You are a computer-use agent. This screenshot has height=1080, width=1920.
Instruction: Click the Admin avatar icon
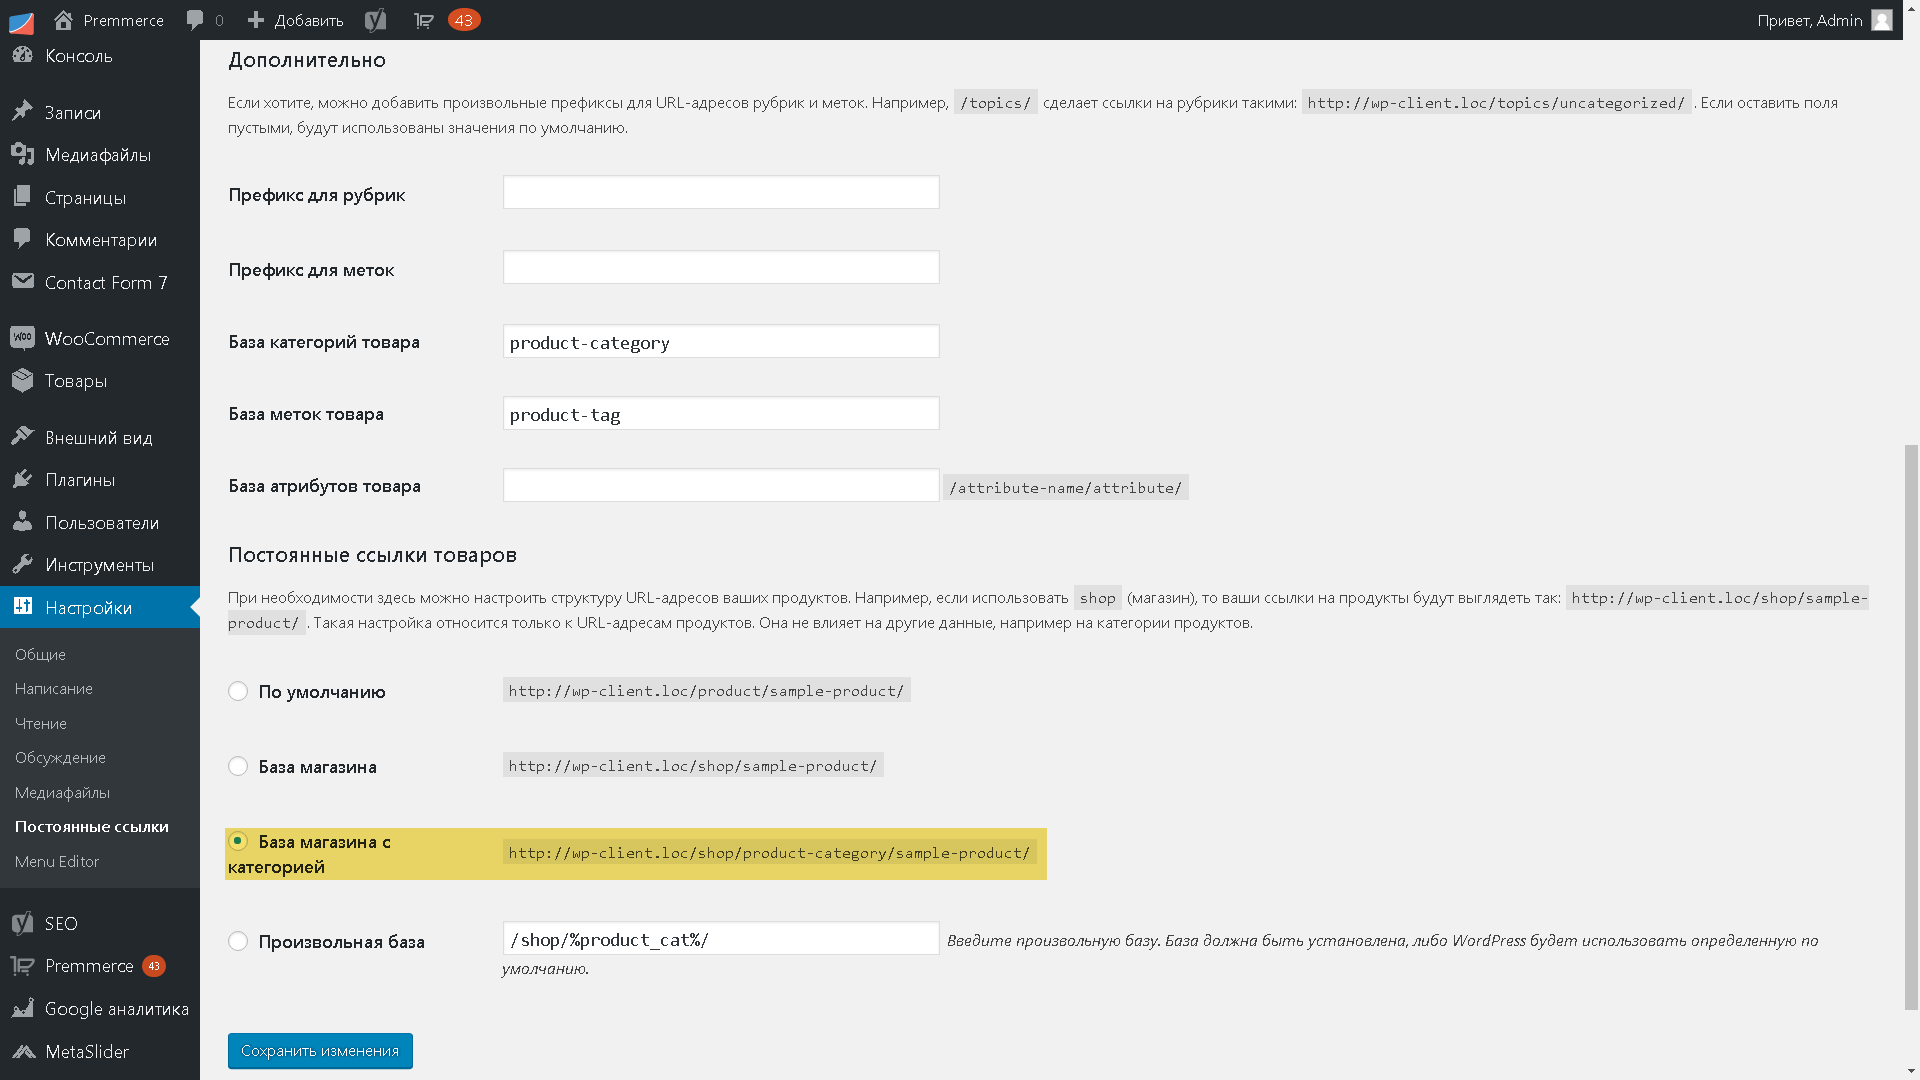click(1881, 20)
